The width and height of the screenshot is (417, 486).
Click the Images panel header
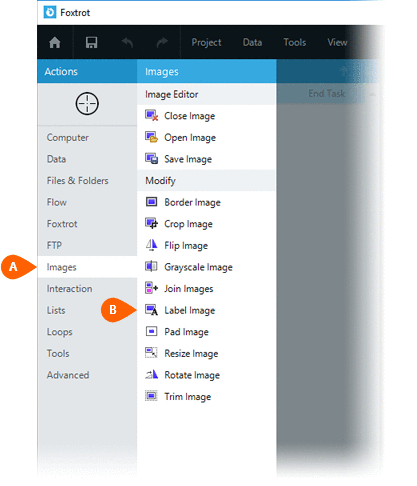pyautogui.click(x=207, y=71)
